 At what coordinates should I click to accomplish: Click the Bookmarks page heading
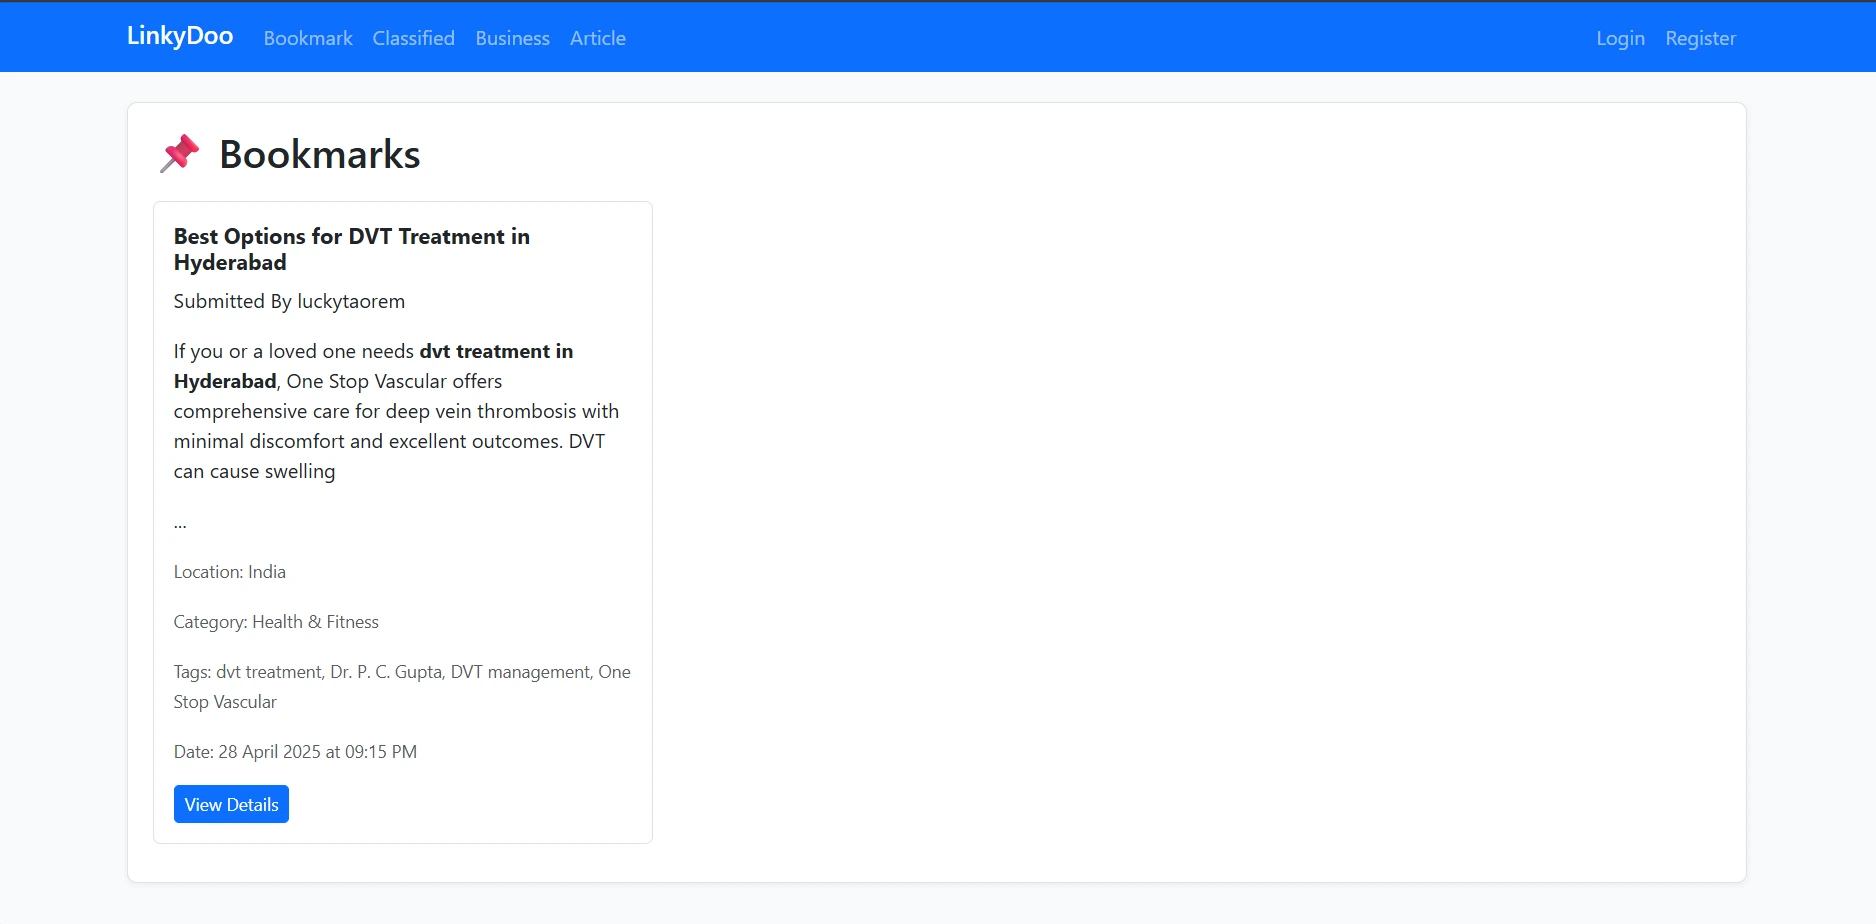point(319,153)
